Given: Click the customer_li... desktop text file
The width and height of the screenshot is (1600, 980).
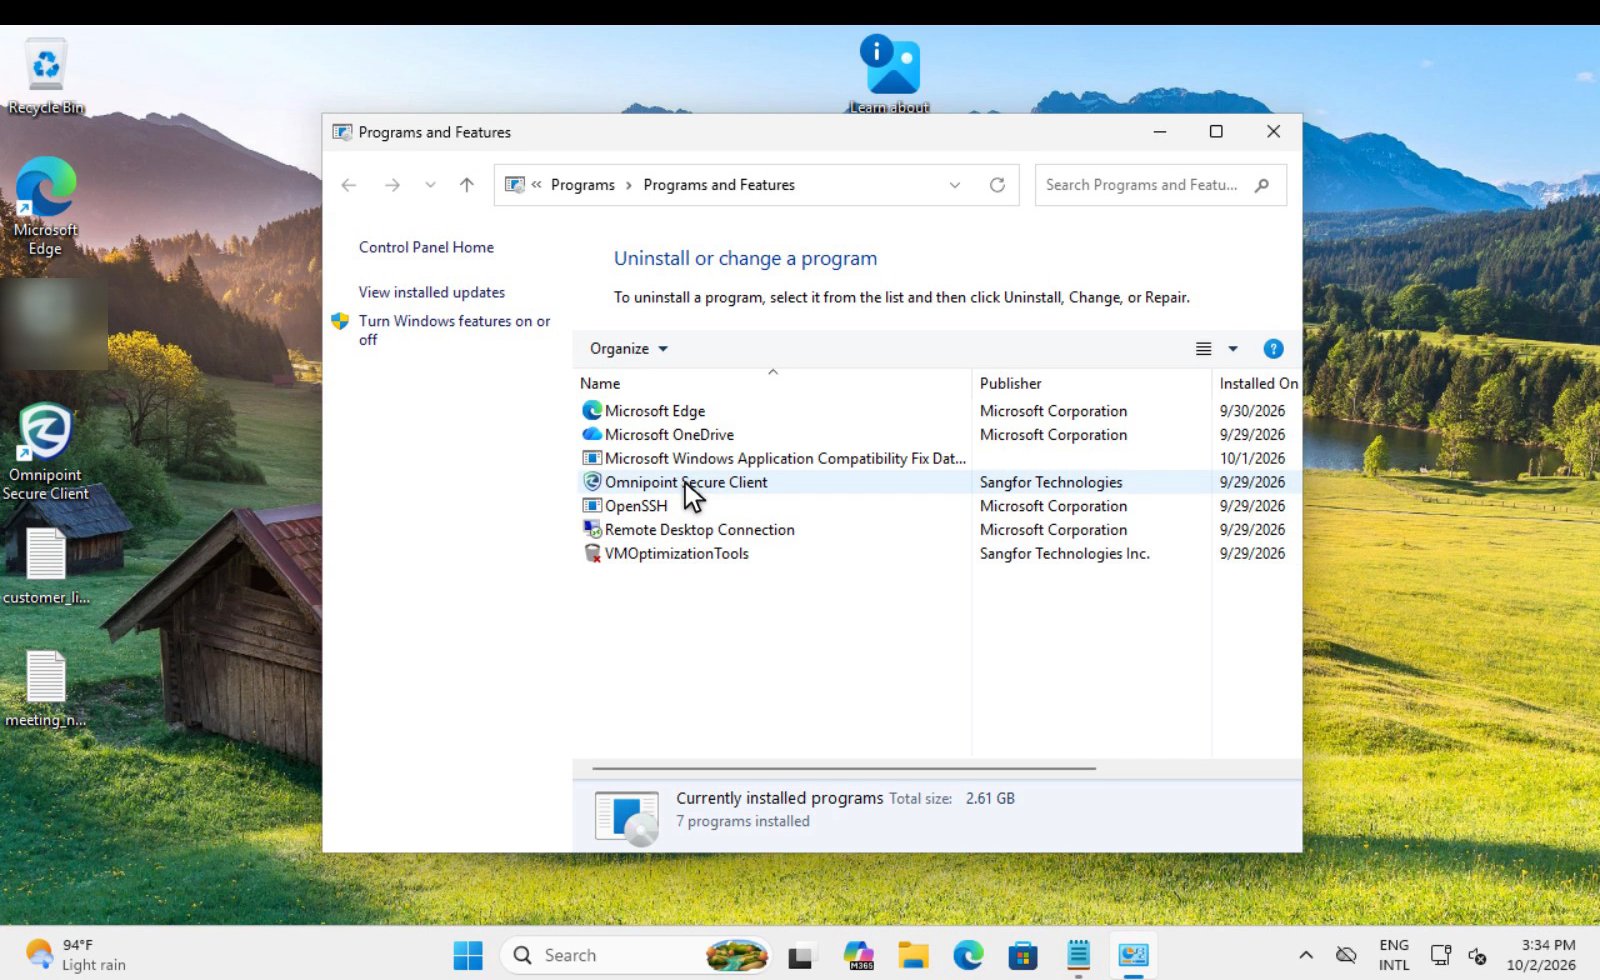Looking at the screenshot, I should pos(46,566).
